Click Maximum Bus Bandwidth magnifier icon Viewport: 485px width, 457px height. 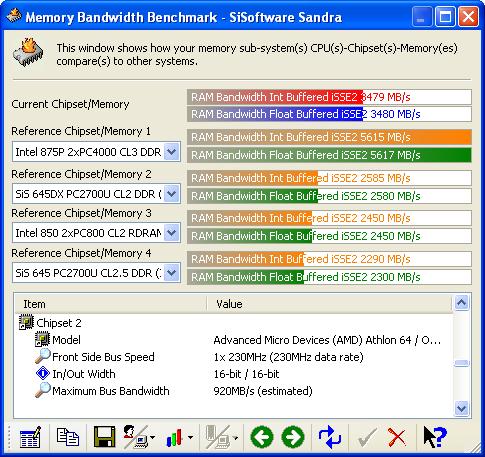(x=43, y=390)
